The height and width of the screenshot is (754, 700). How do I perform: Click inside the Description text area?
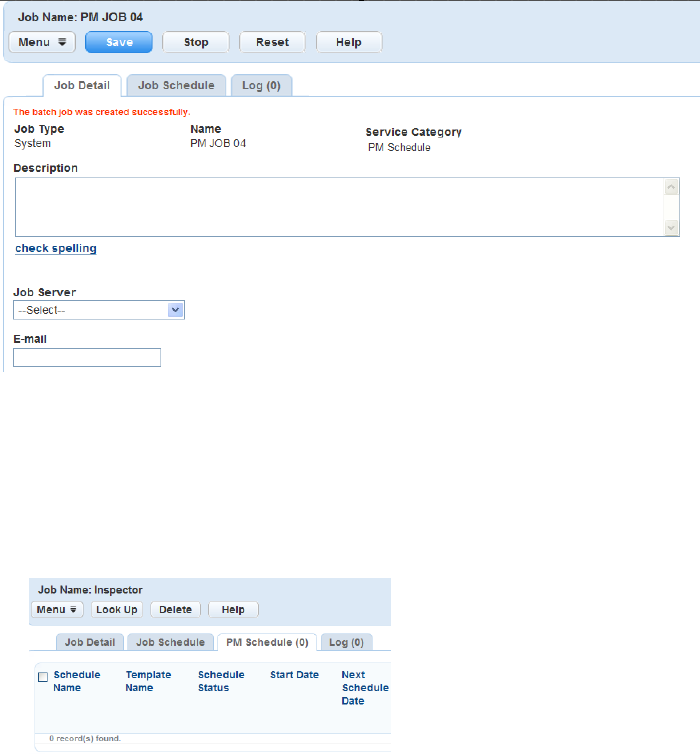pos(339,207)
